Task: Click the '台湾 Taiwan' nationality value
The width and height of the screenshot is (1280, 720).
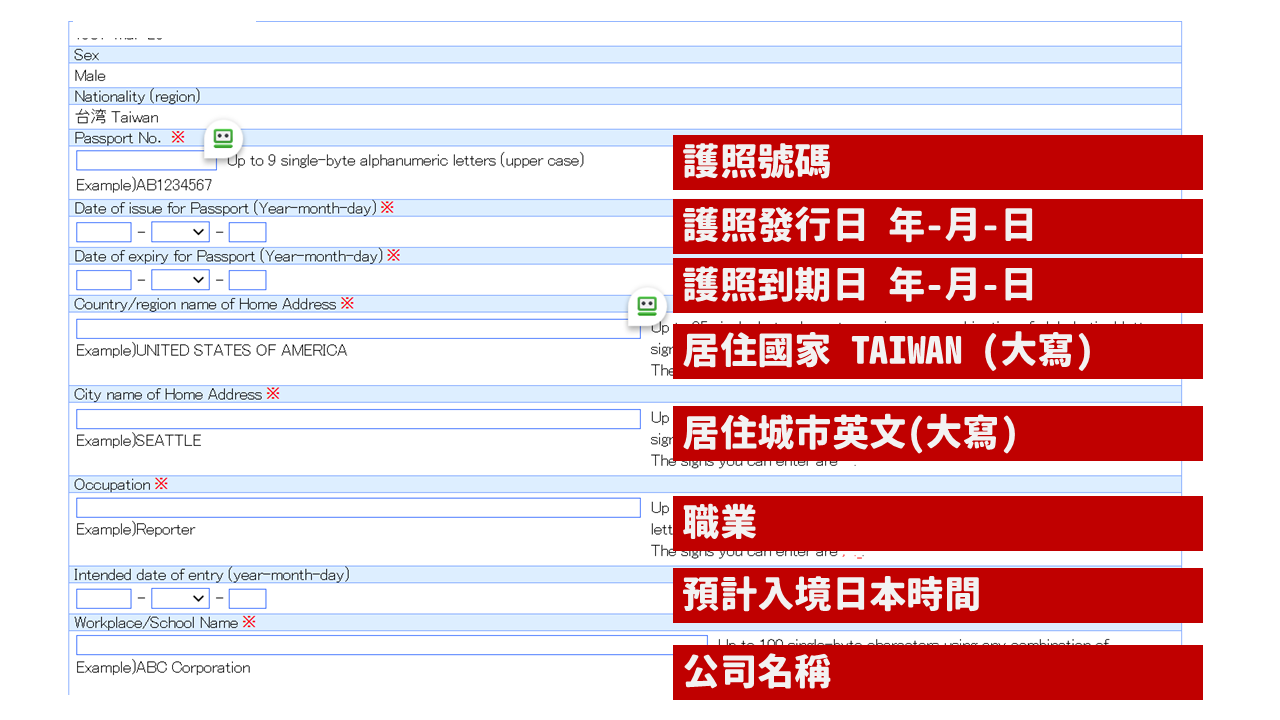Action: [117, 118]
